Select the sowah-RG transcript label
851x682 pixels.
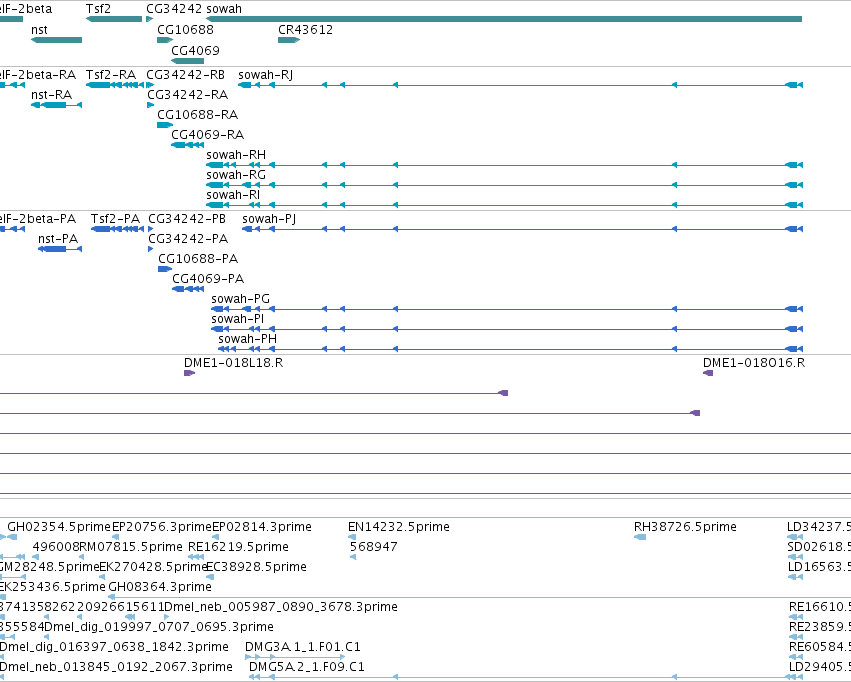pyautogui.click(x=236, y=175)
